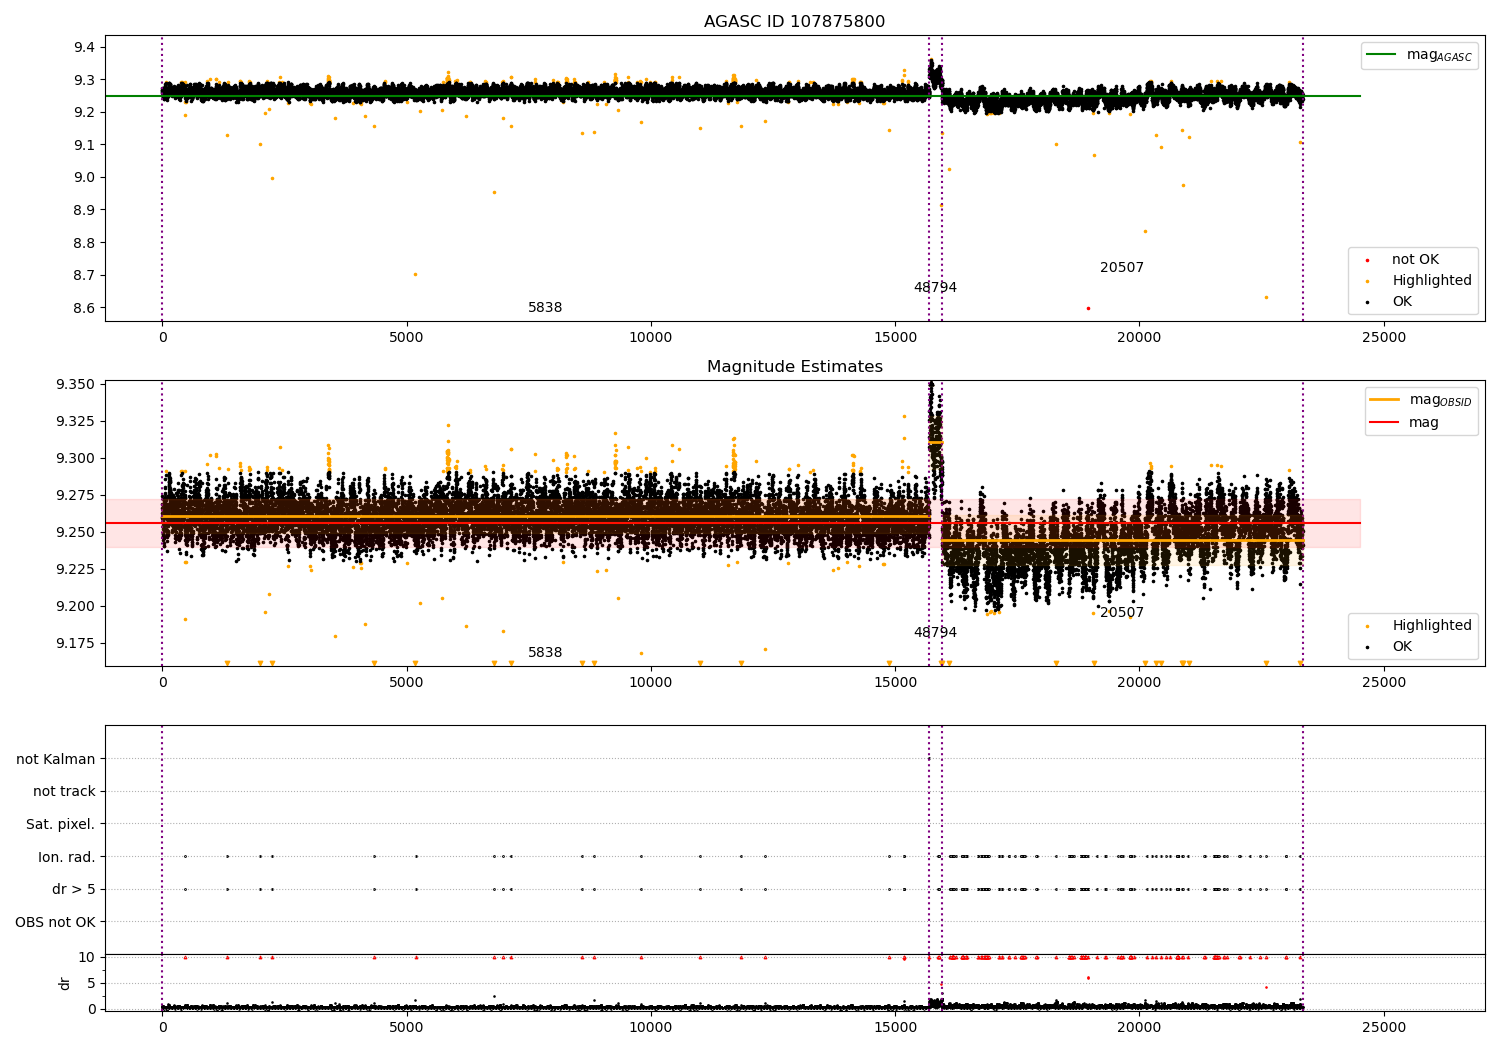The width and height of the screenshot is (1500, 1050).
Task: Click the 'Highlighted' legend entry in top plot
Action: coord(1431,281)
